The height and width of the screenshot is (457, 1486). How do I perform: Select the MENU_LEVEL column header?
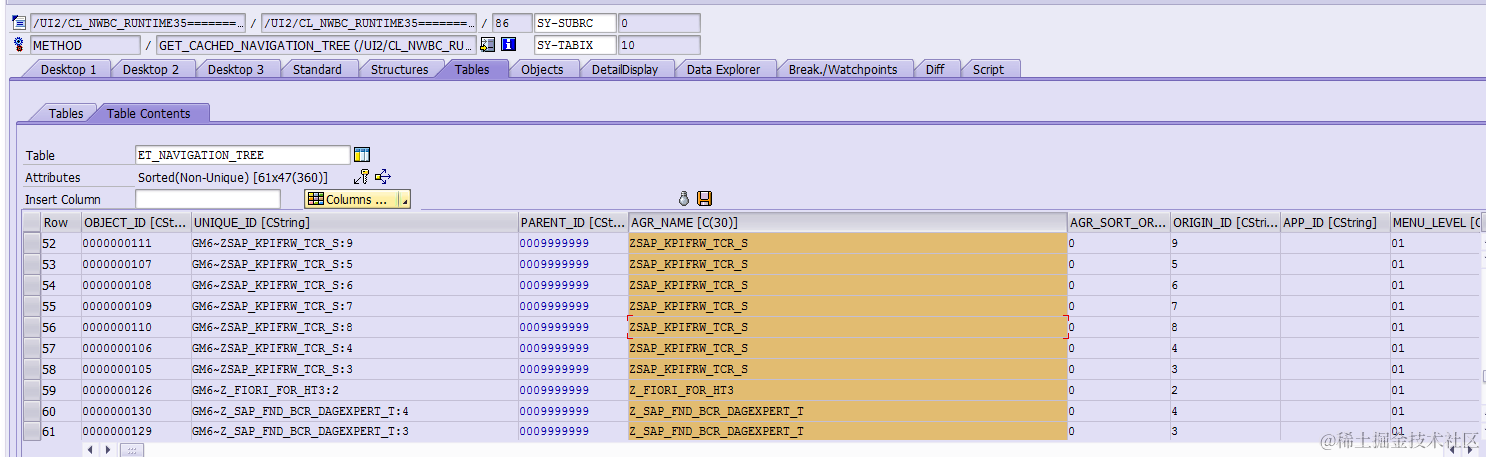pyautogui.click(x=1435, y=222)
